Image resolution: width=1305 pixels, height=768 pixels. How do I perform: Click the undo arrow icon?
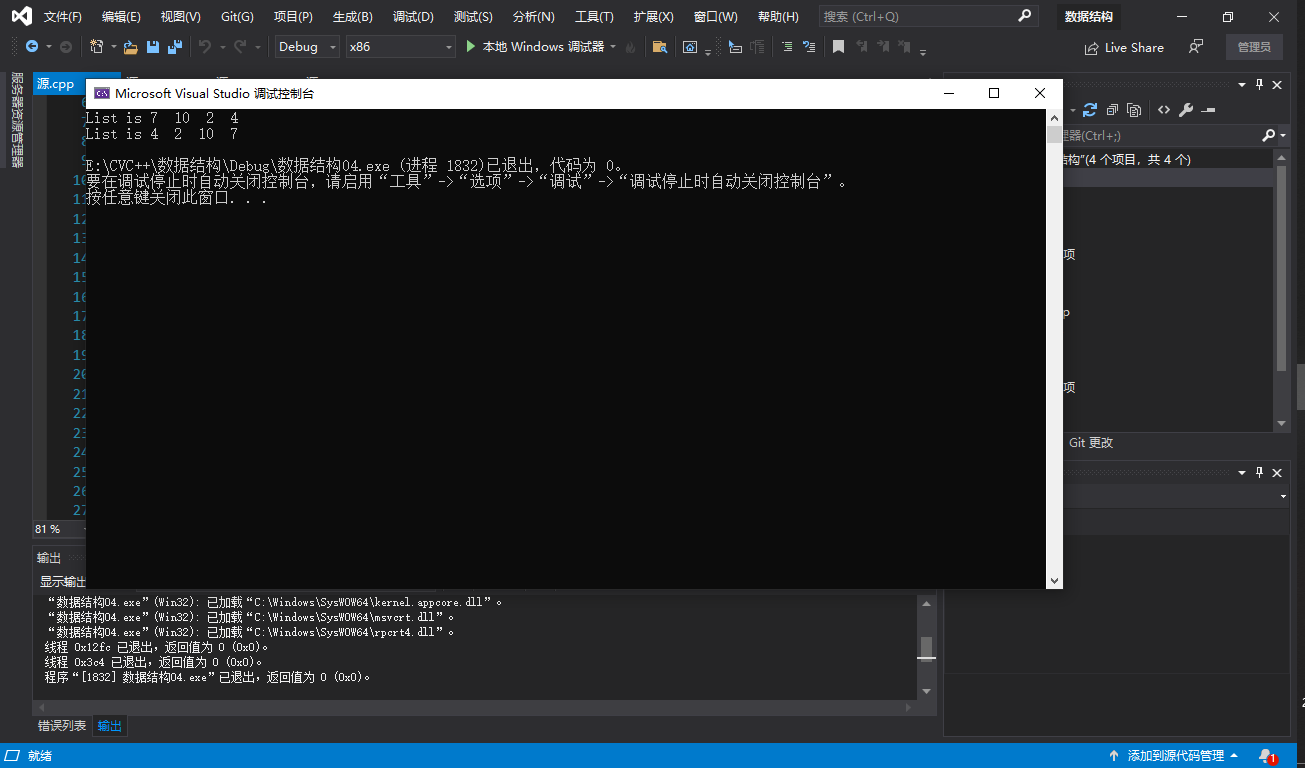click(205, 47)
